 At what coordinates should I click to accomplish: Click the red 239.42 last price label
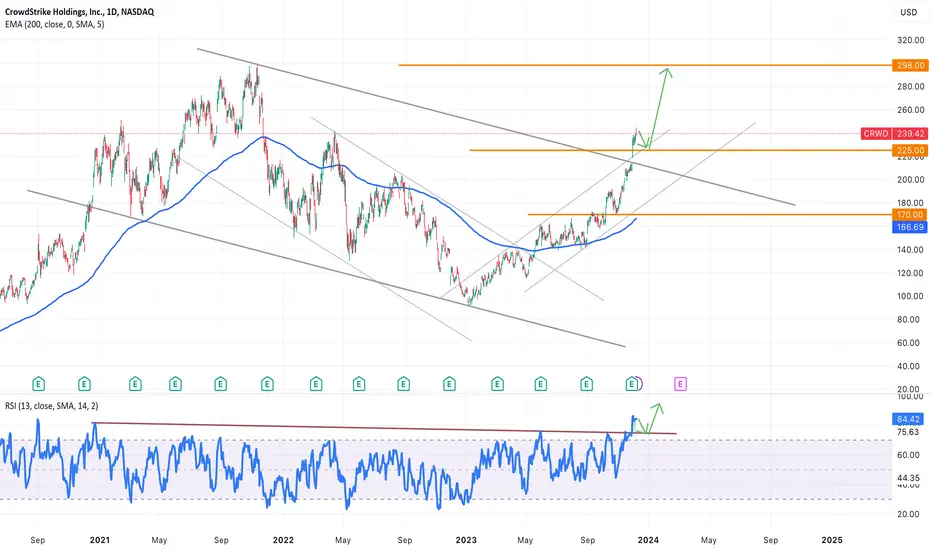(x=909, y=134)
